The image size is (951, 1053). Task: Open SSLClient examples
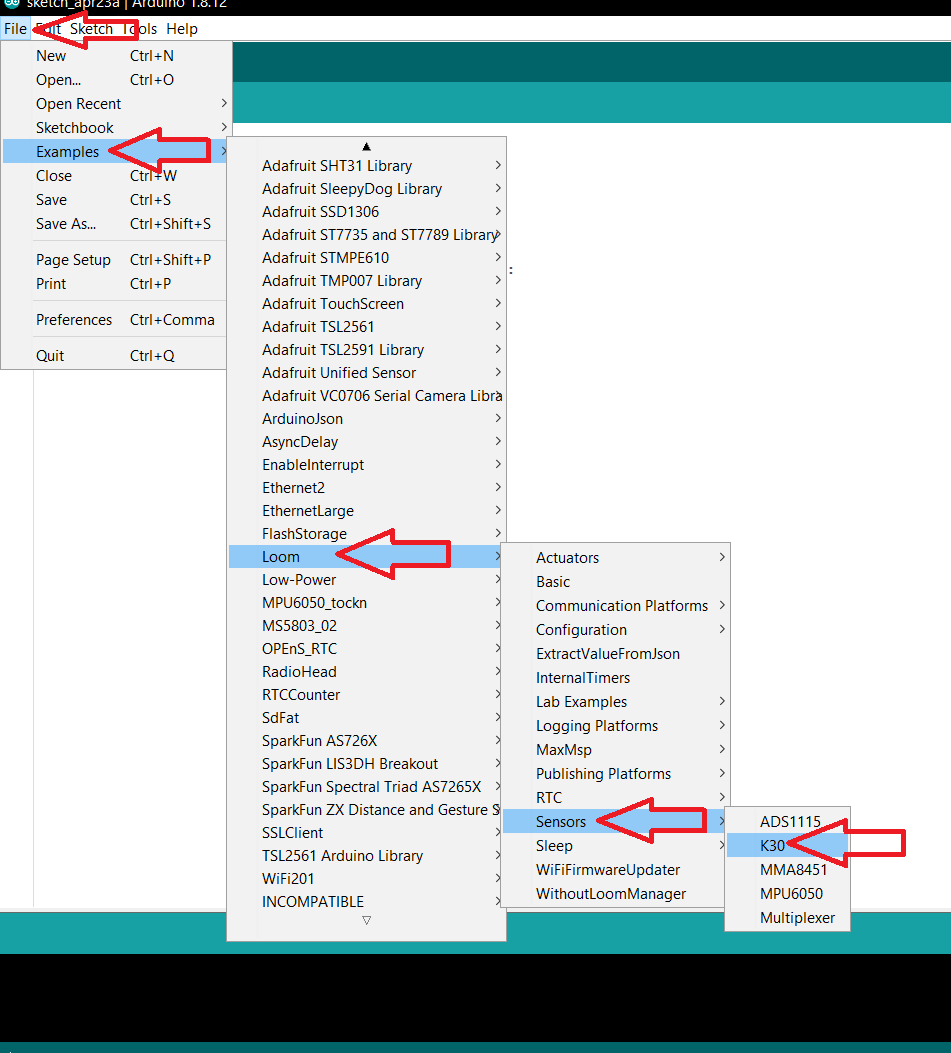click(366, 833)
